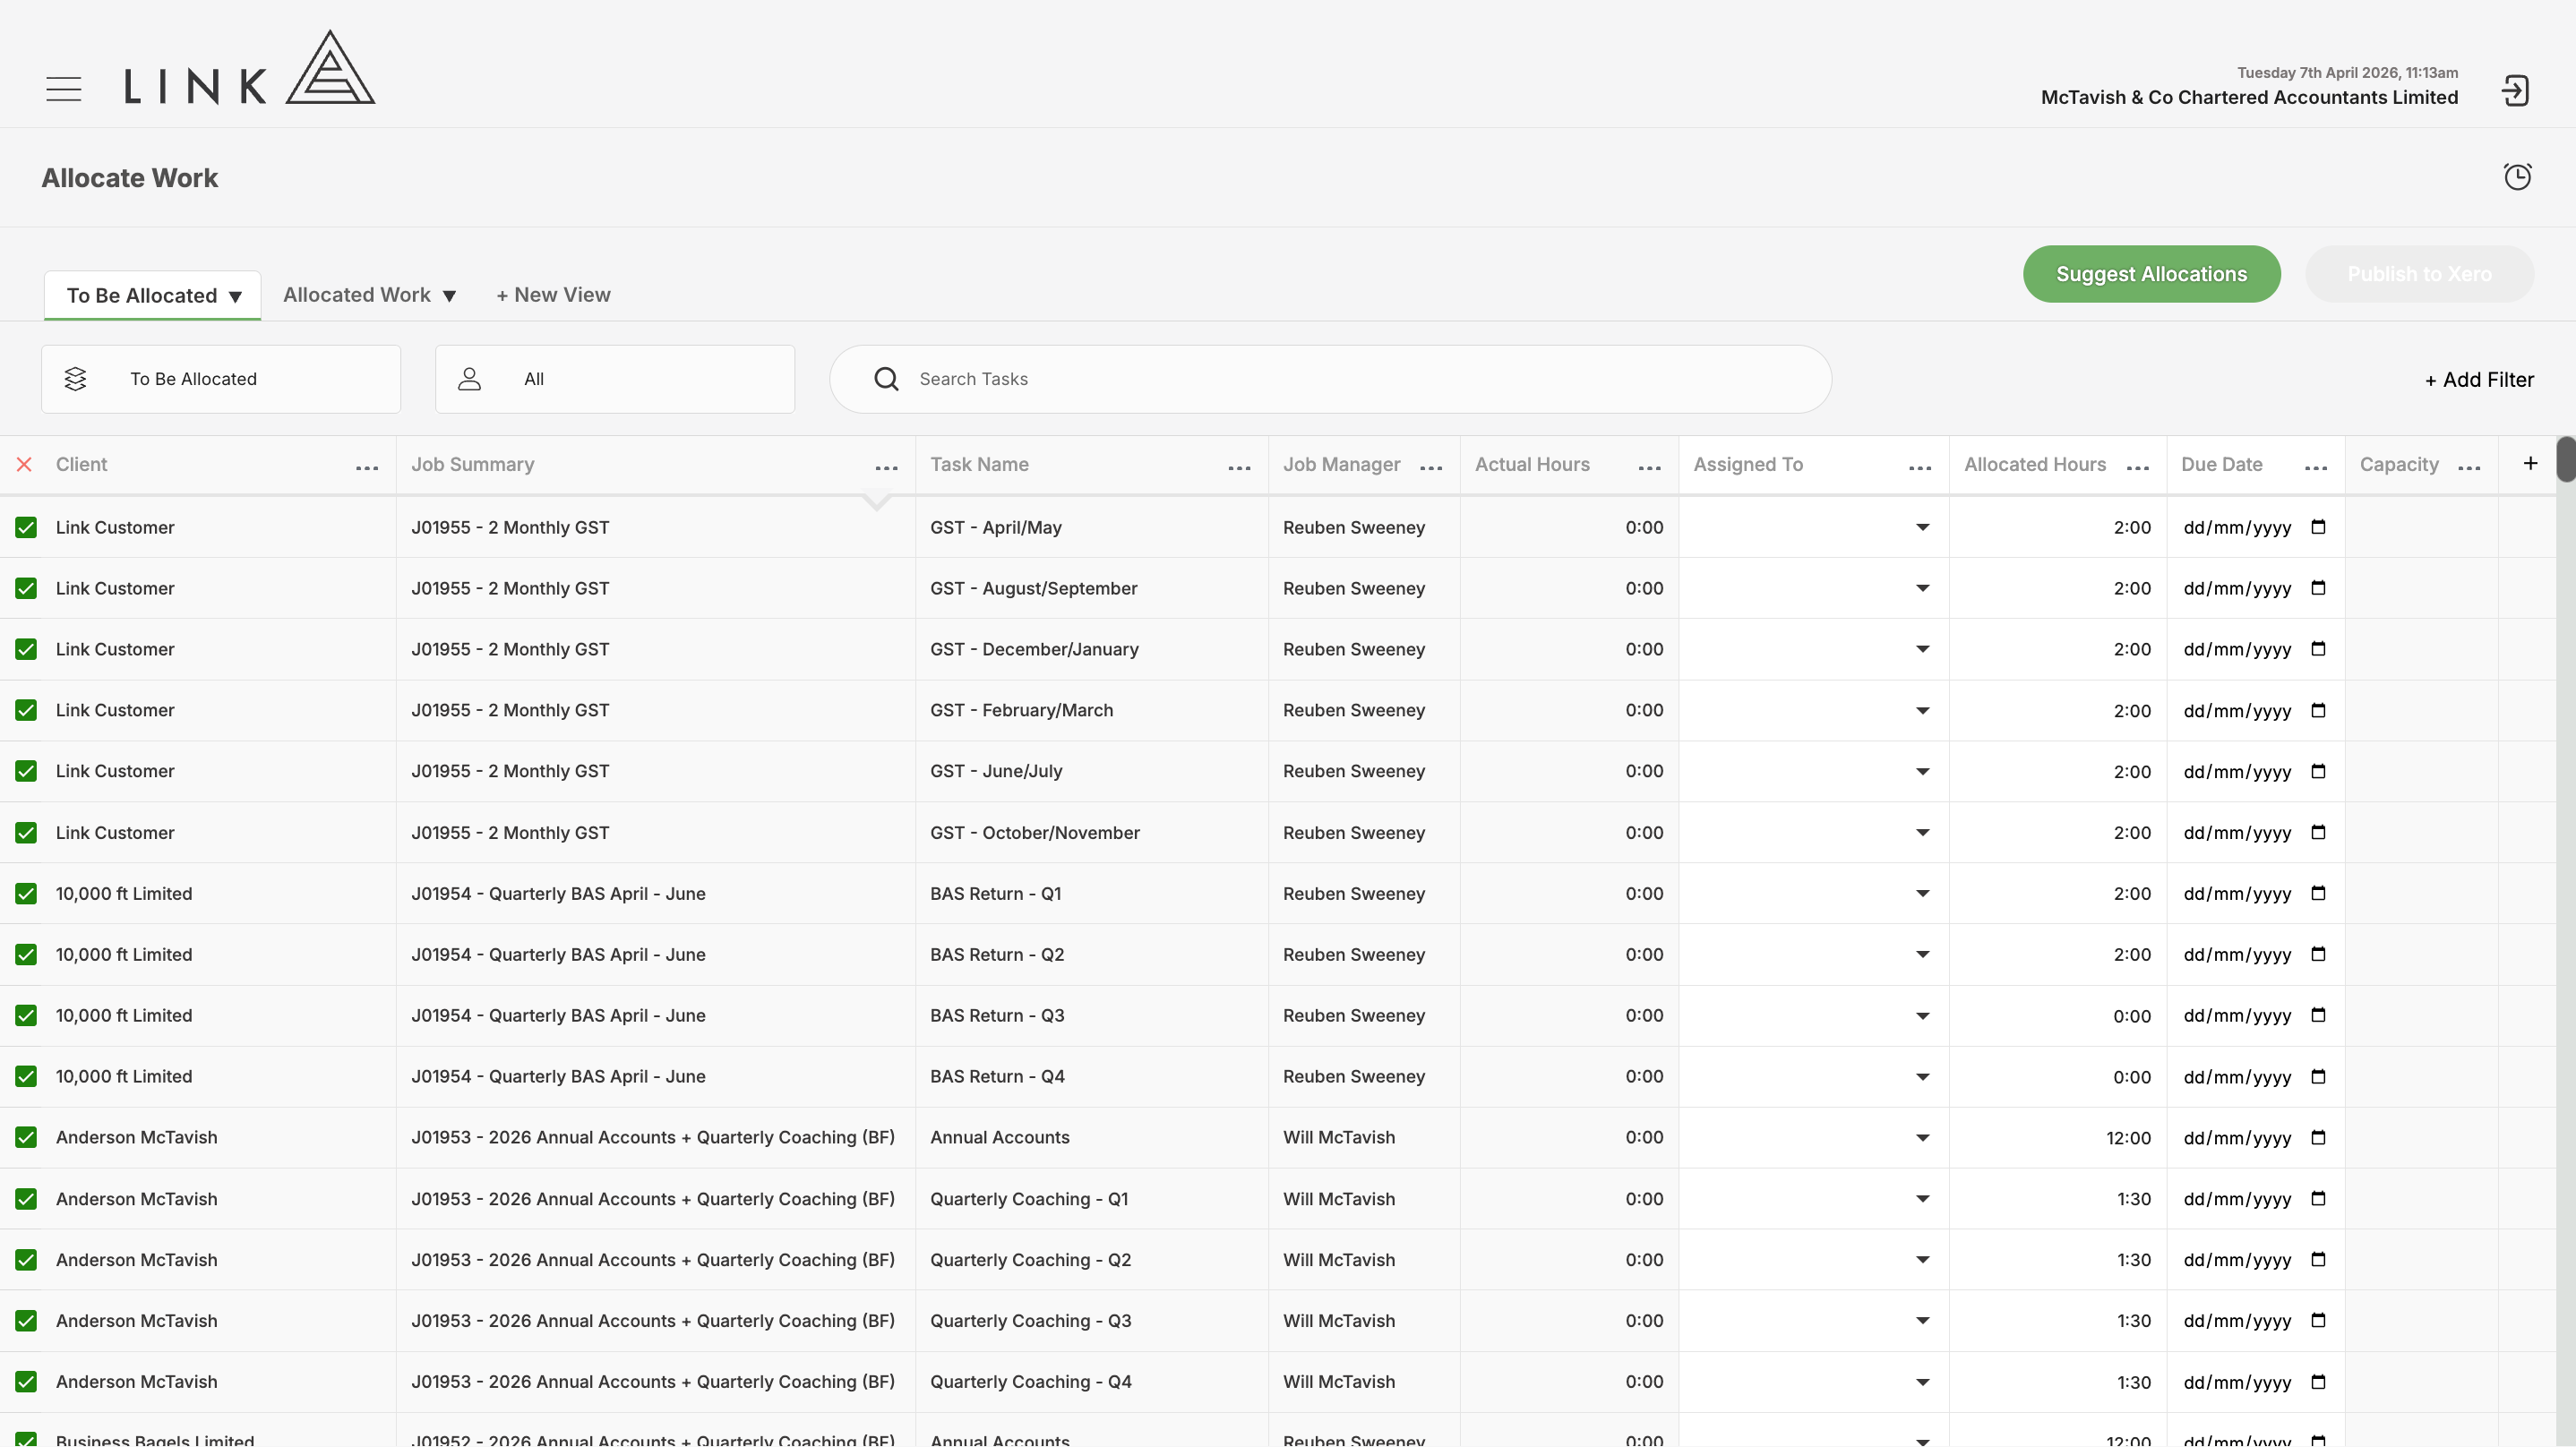Screen dimensions: 2576x1447
Task: Open the timer clock icon
Action: [x=2517, y=177]
